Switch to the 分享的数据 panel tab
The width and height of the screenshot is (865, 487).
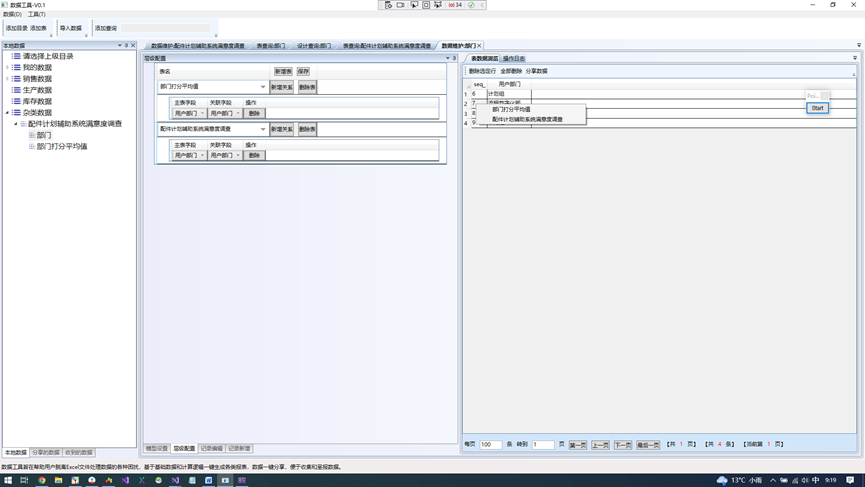(46, 453)
